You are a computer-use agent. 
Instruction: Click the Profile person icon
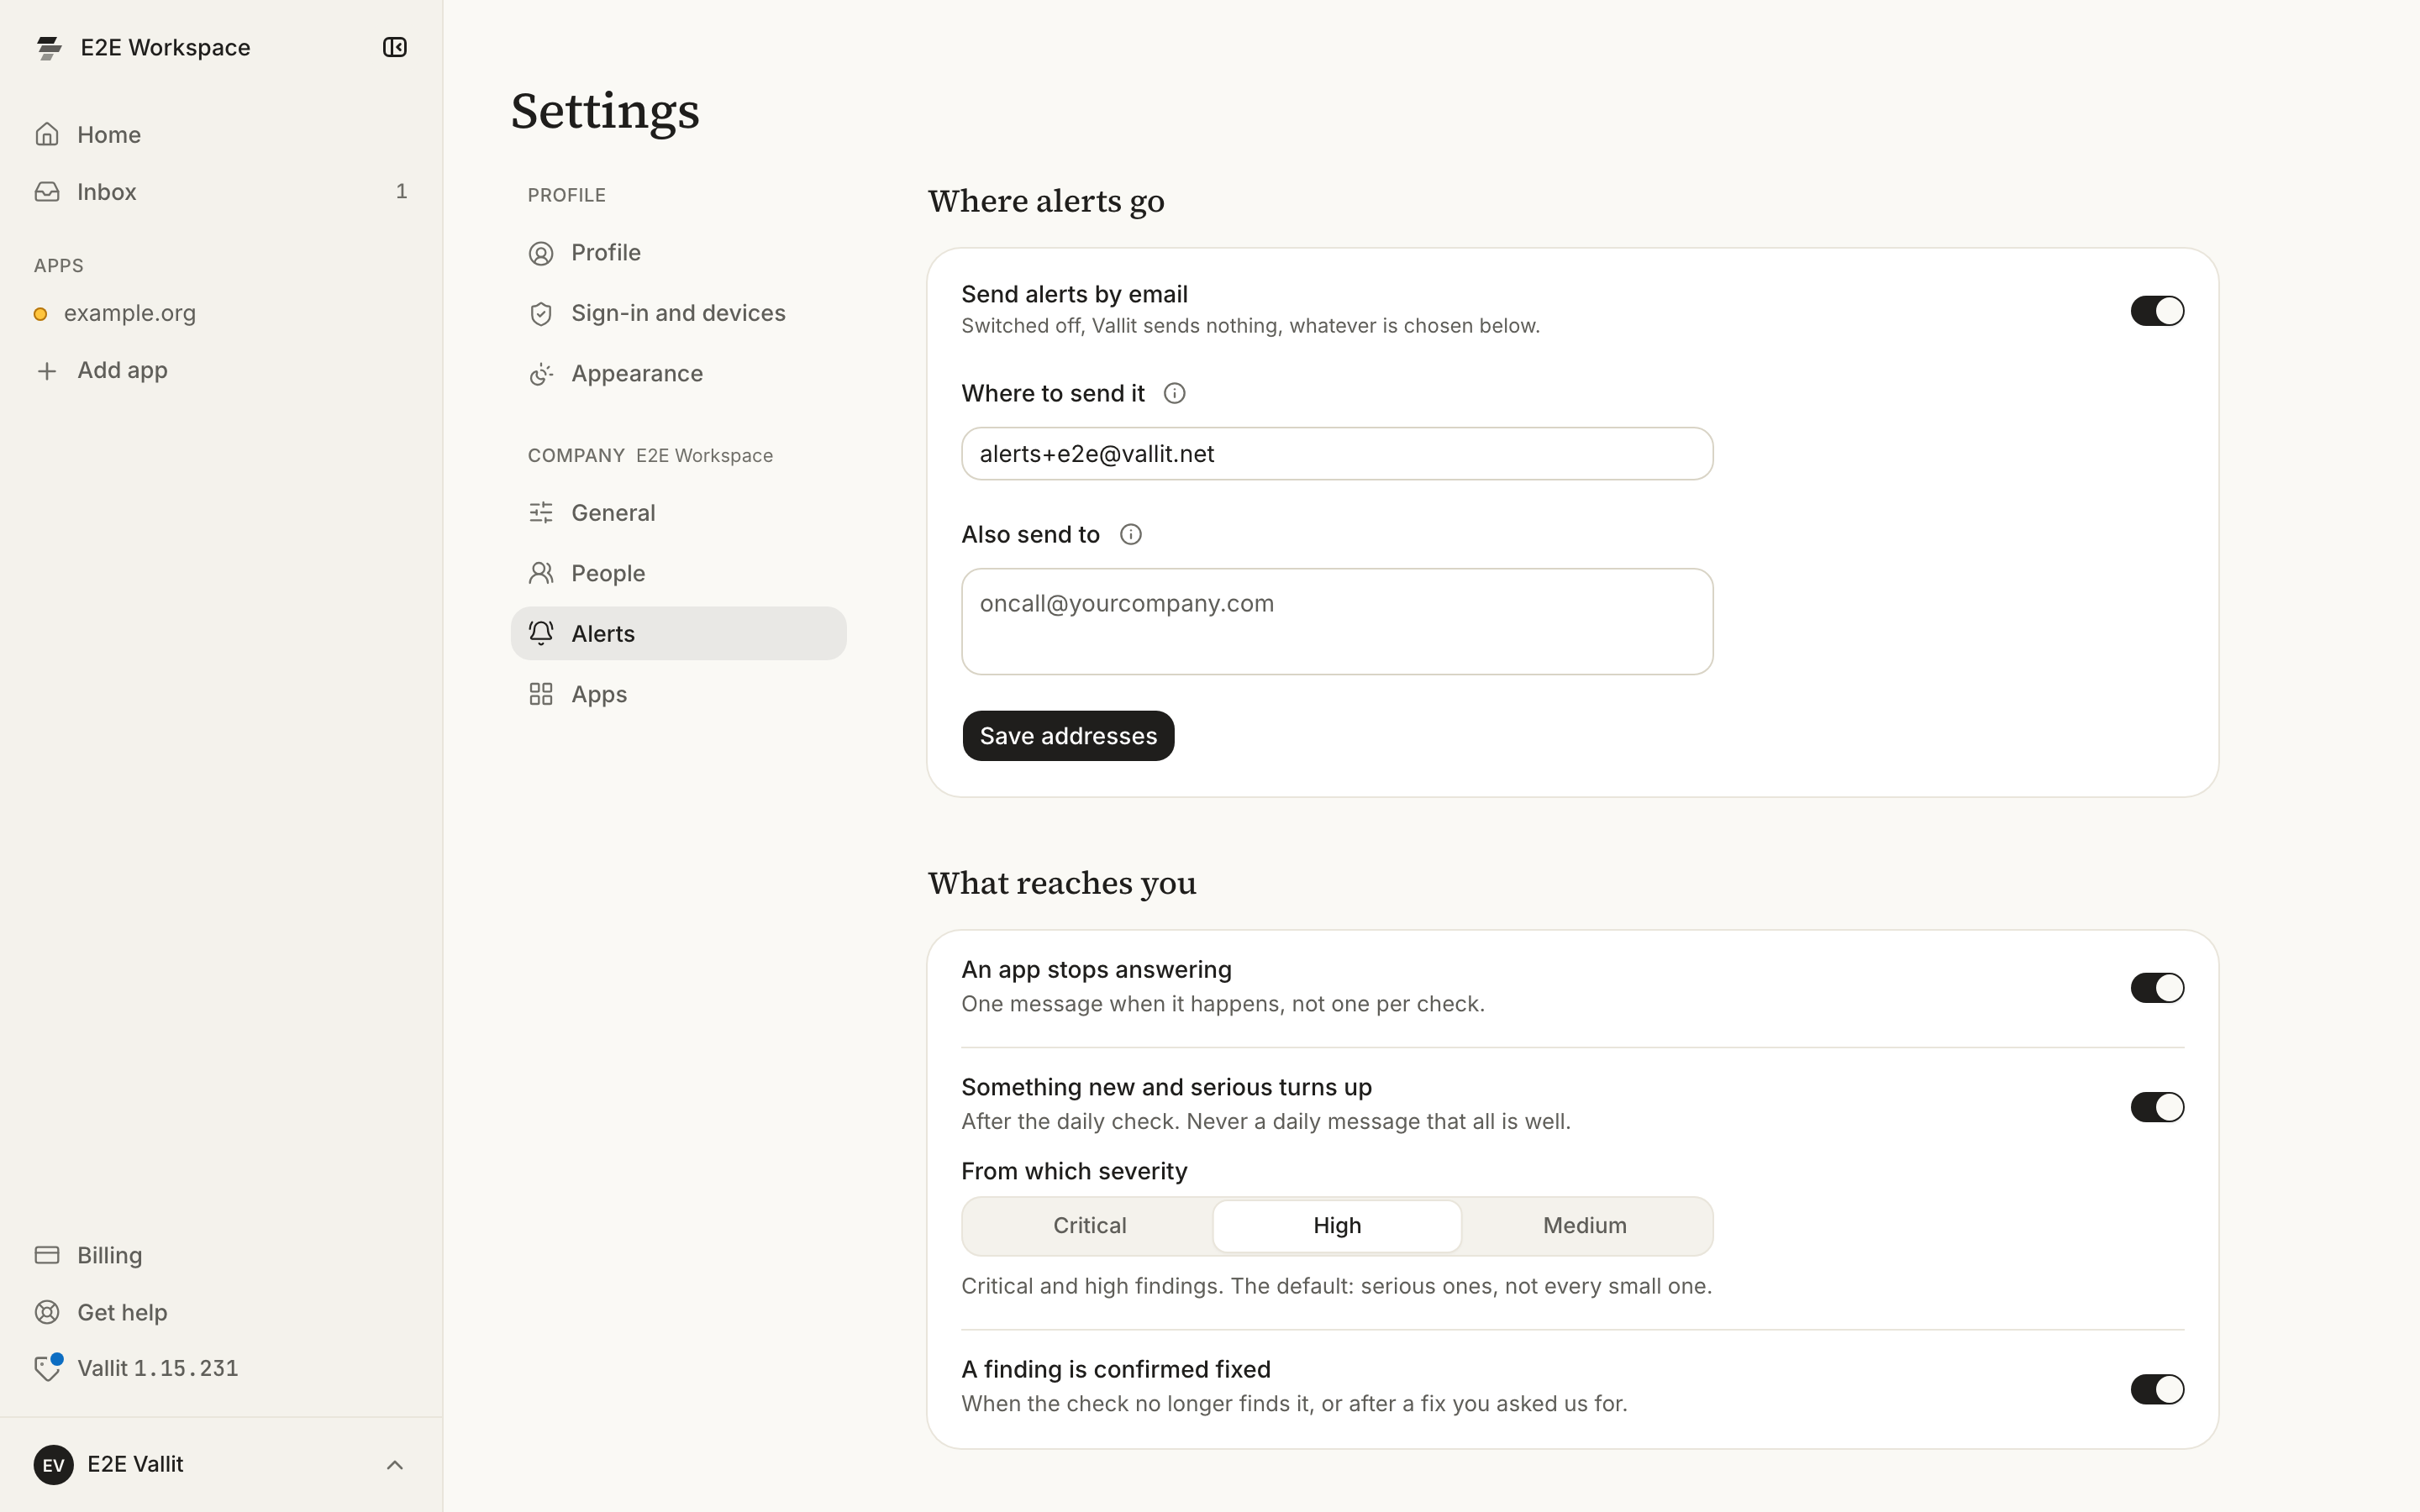click(541, 254)
